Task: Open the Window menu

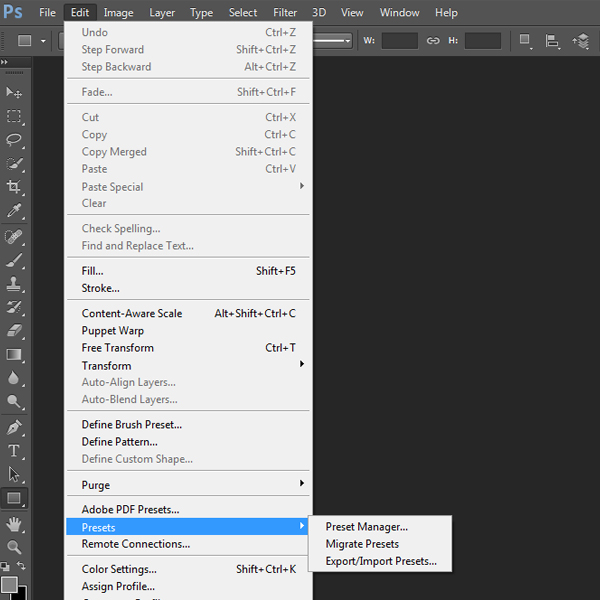Action: 399,13
